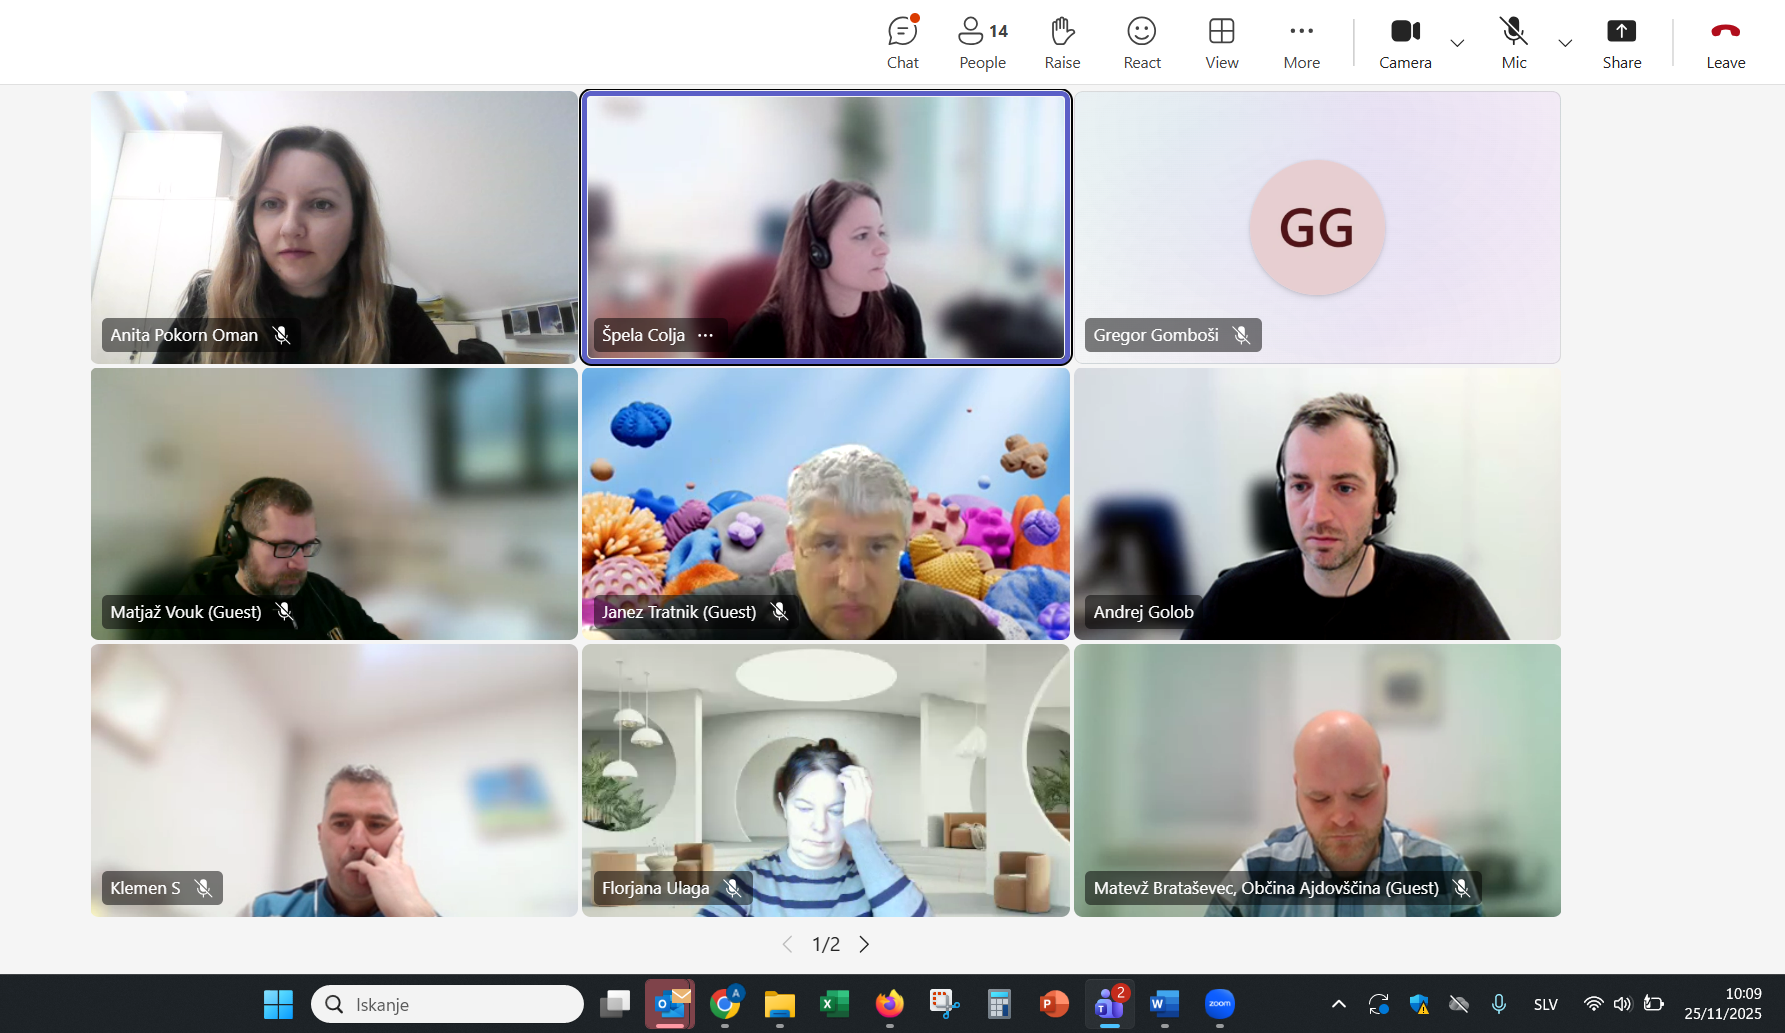Show the People participants list
Image resolution: width=1785 pixels, height=1033 pixels.
982,43
